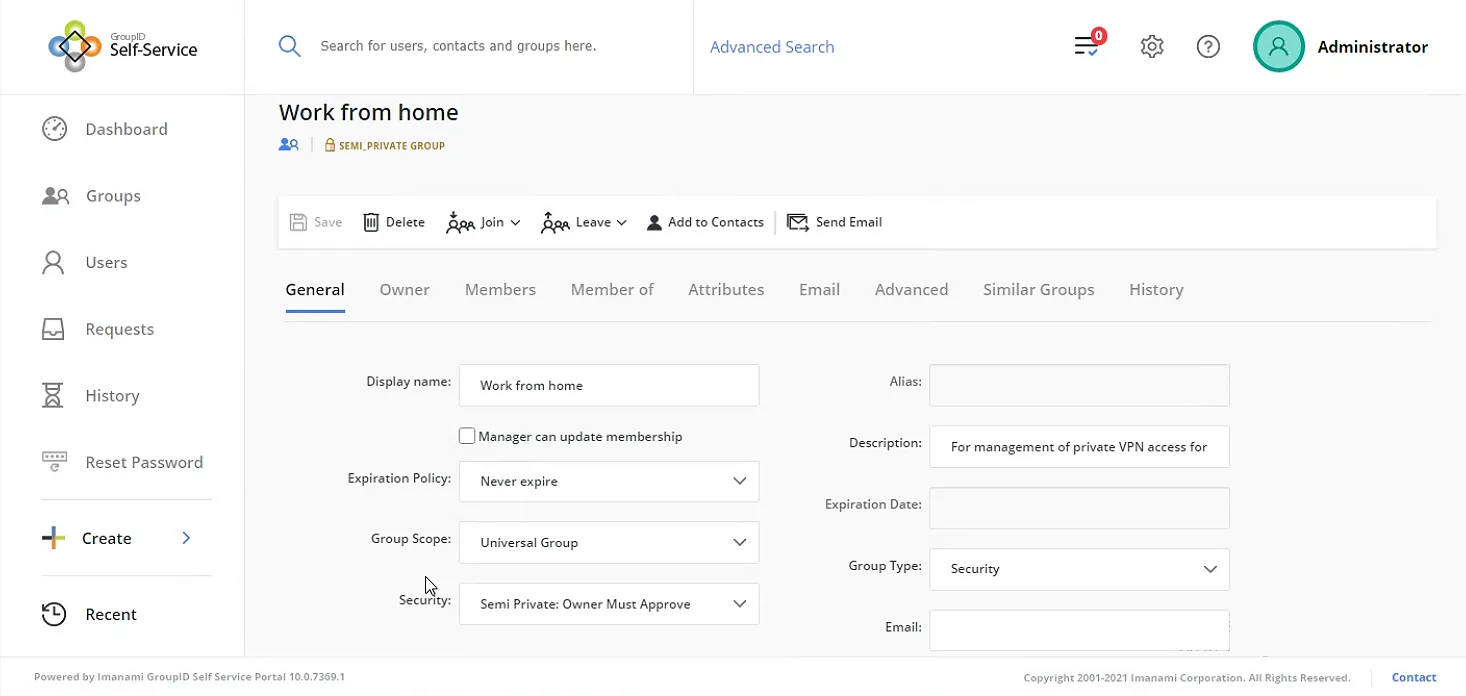Switch to the Attributes tab
Image resolution: width=1466 pixels, height=696 pixels.
[x=726, y=289]
